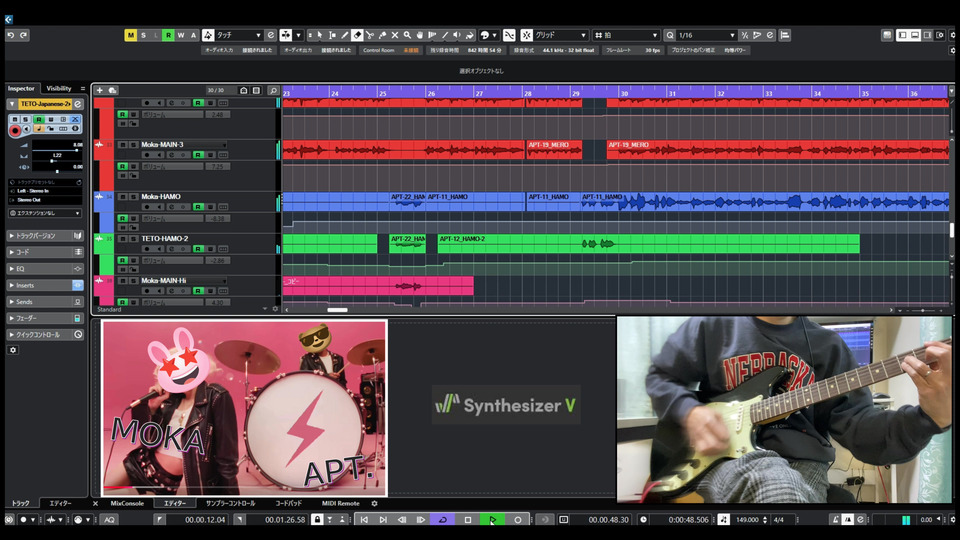Open the MixConsole lower zone tab
Image resolution: width=960 pixels, height=540 pixels.
coord(127,503)
